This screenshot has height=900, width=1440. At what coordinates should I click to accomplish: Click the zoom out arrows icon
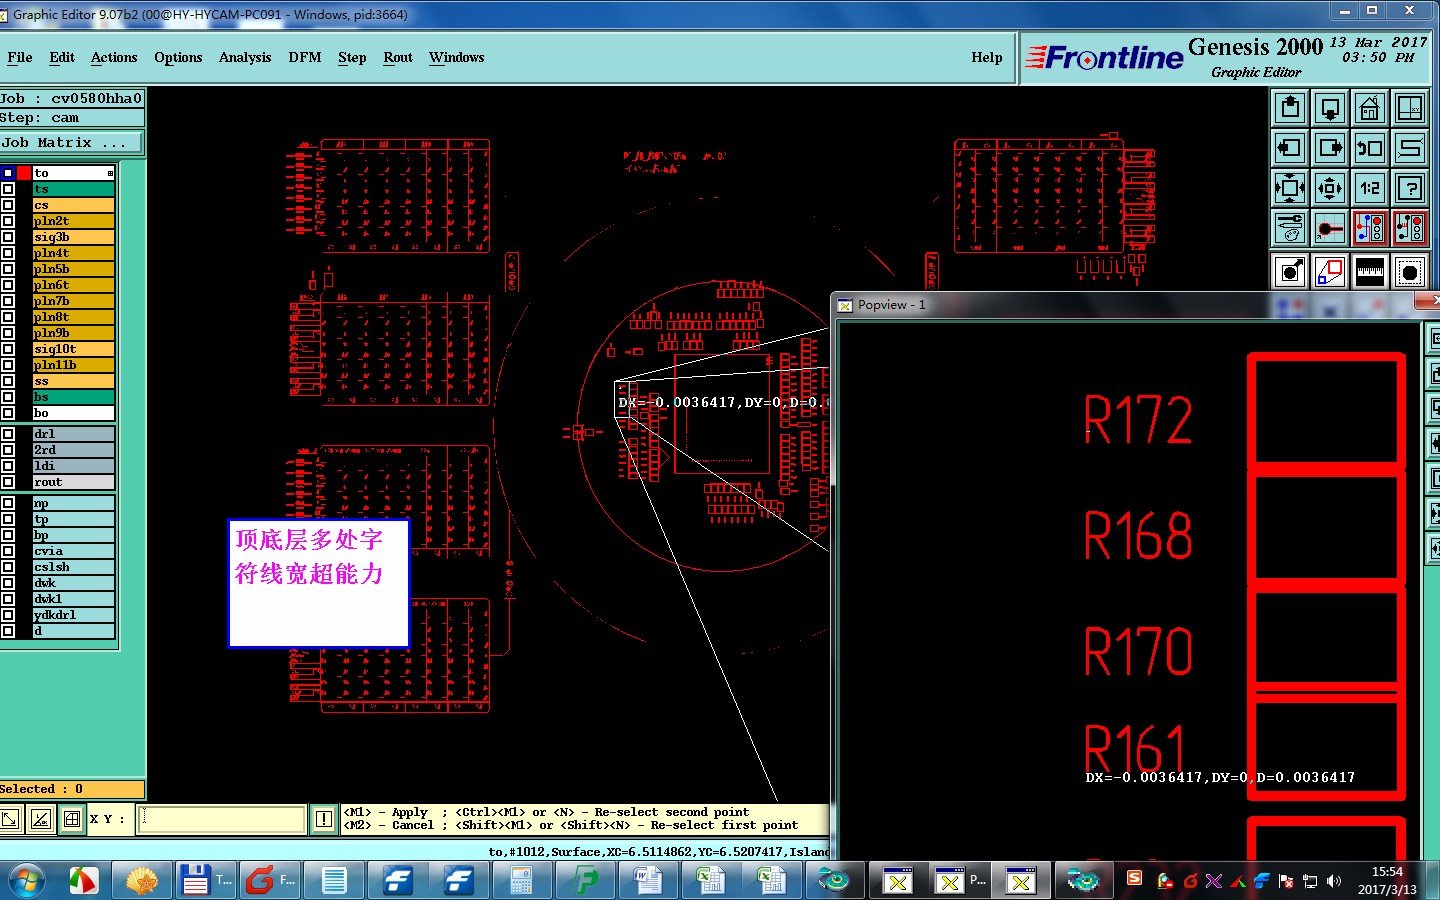click(1290, 188)
